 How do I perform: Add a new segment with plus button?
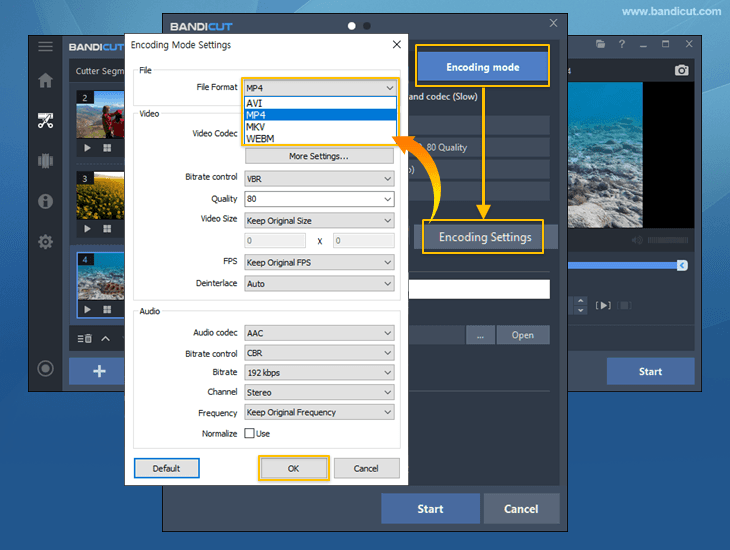(97, 371)
